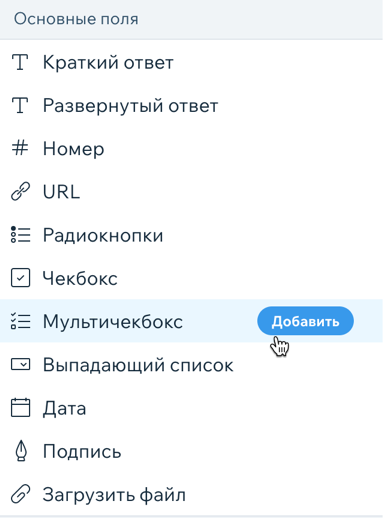The width and height of the screenshot is (384, 518).
Task: Click the Мультичекбокс checklist icon
Action: click(20, 321)
